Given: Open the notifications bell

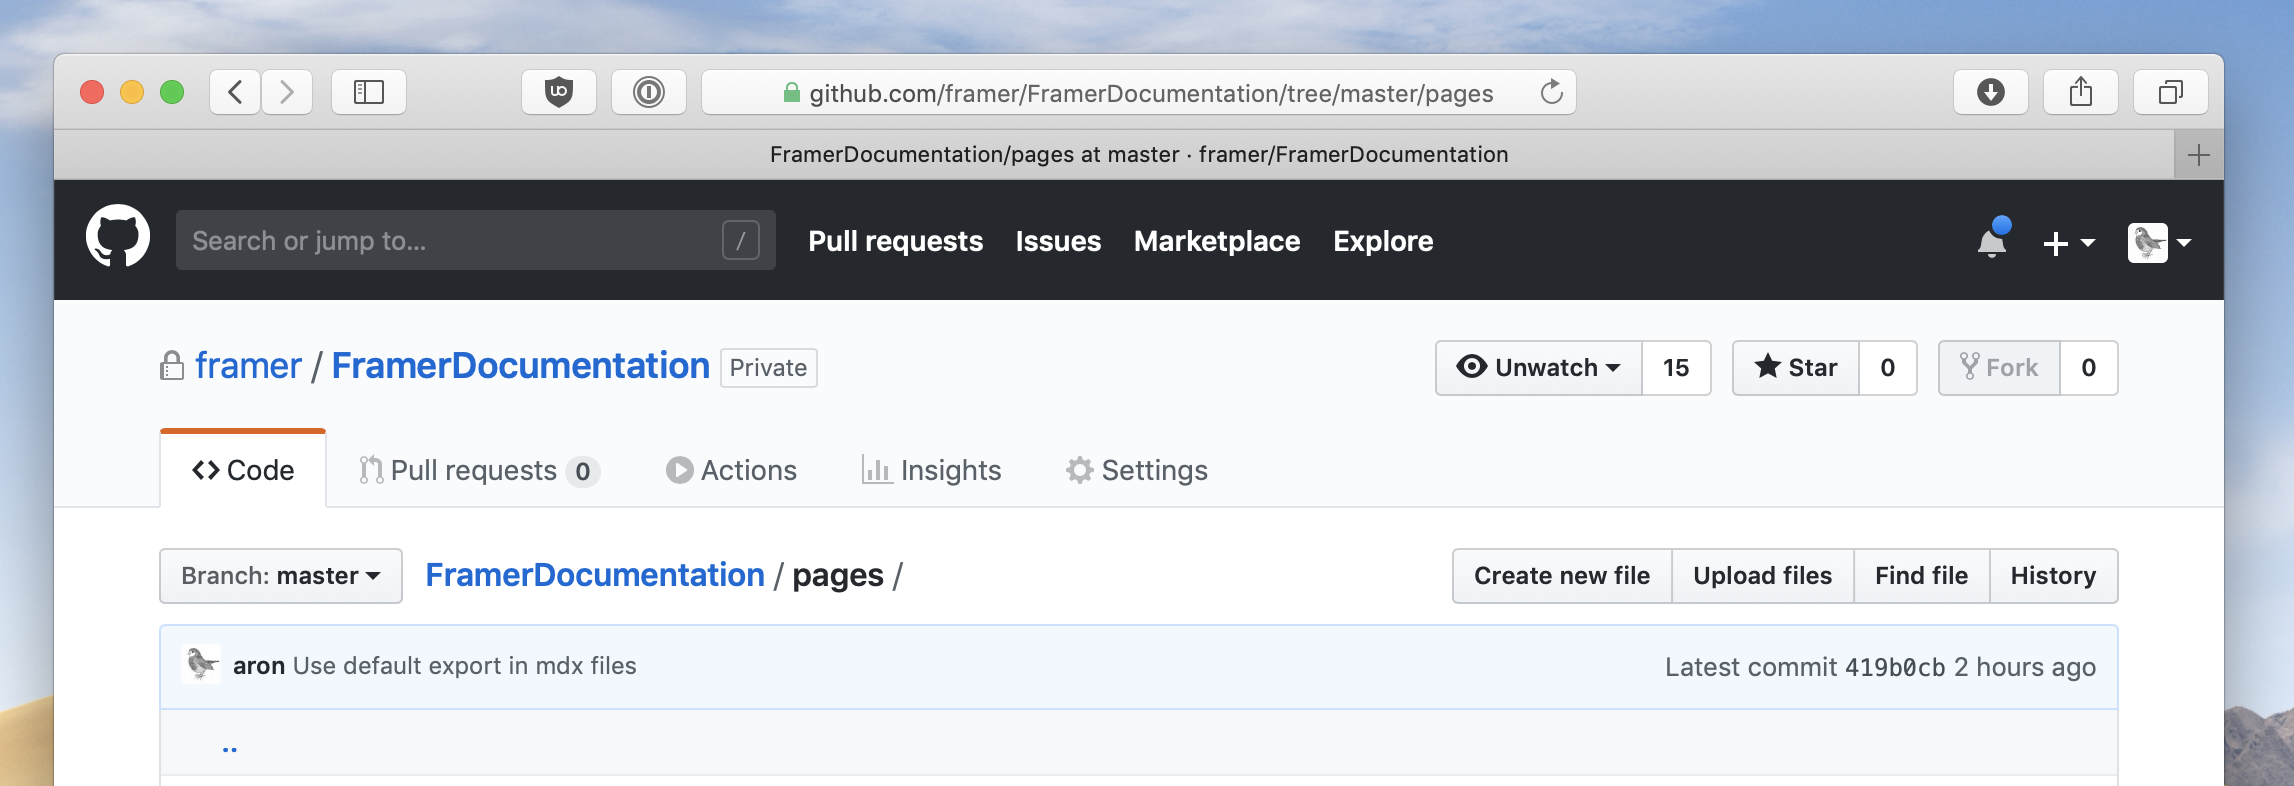Looking at the screenshot, I should click(1991, 241).
